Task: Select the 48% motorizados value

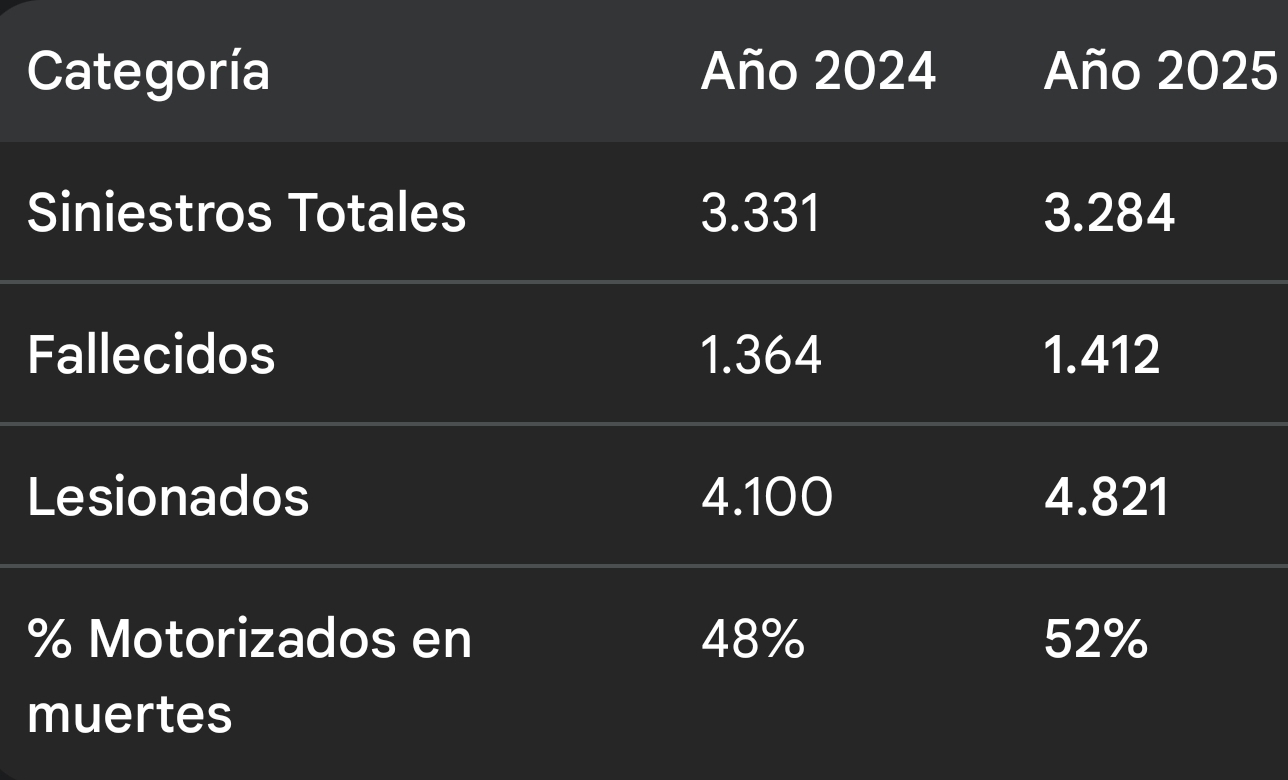Action: [x=752, y=639]
